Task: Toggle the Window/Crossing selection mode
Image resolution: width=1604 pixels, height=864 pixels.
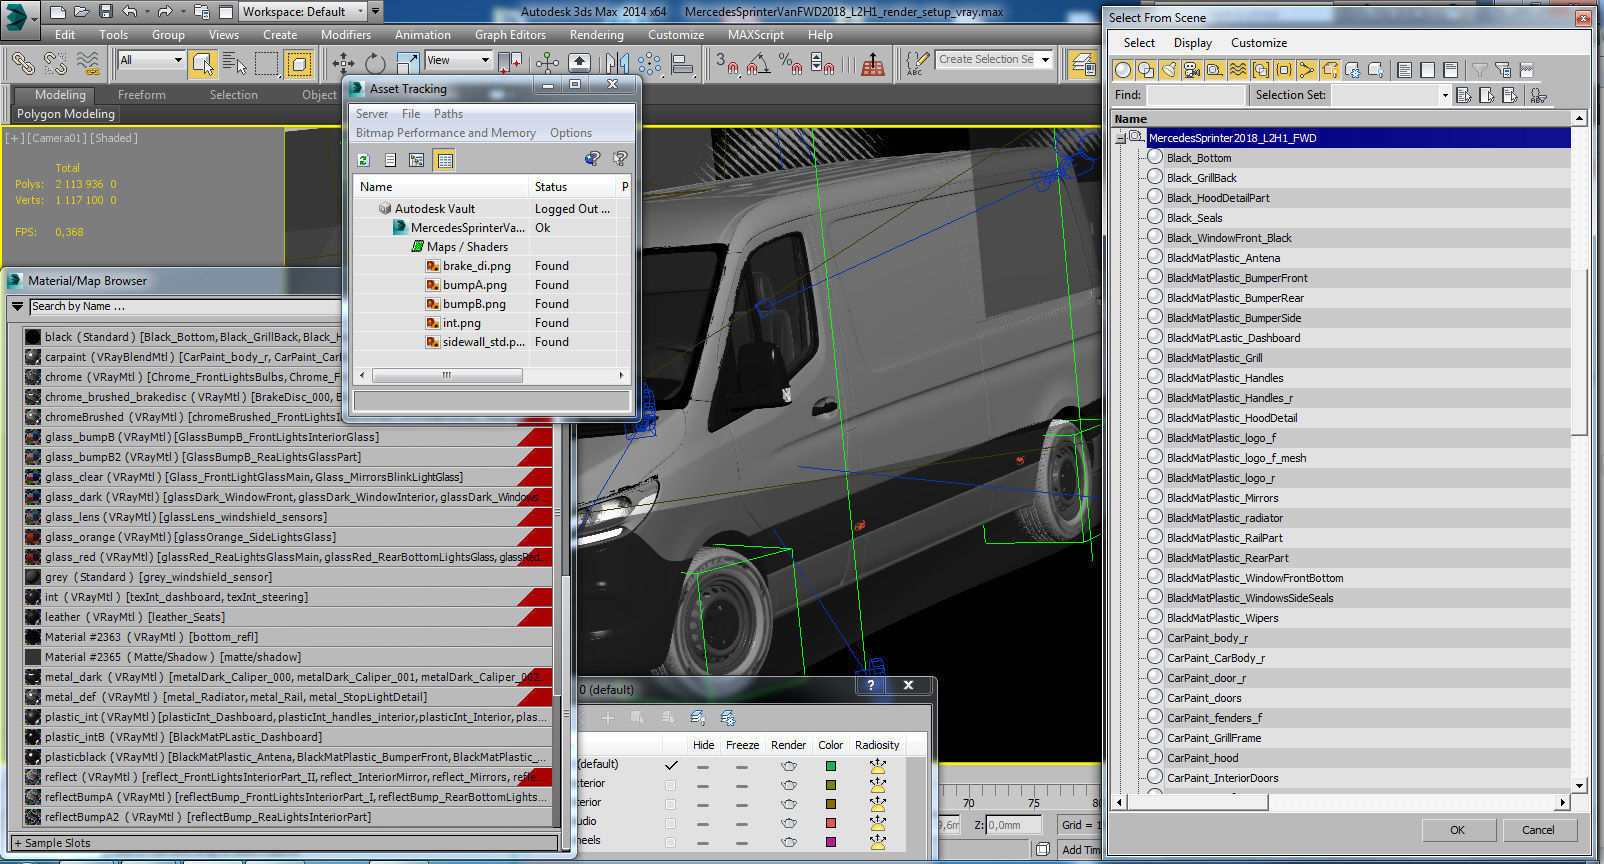Action: click(299, 63)
